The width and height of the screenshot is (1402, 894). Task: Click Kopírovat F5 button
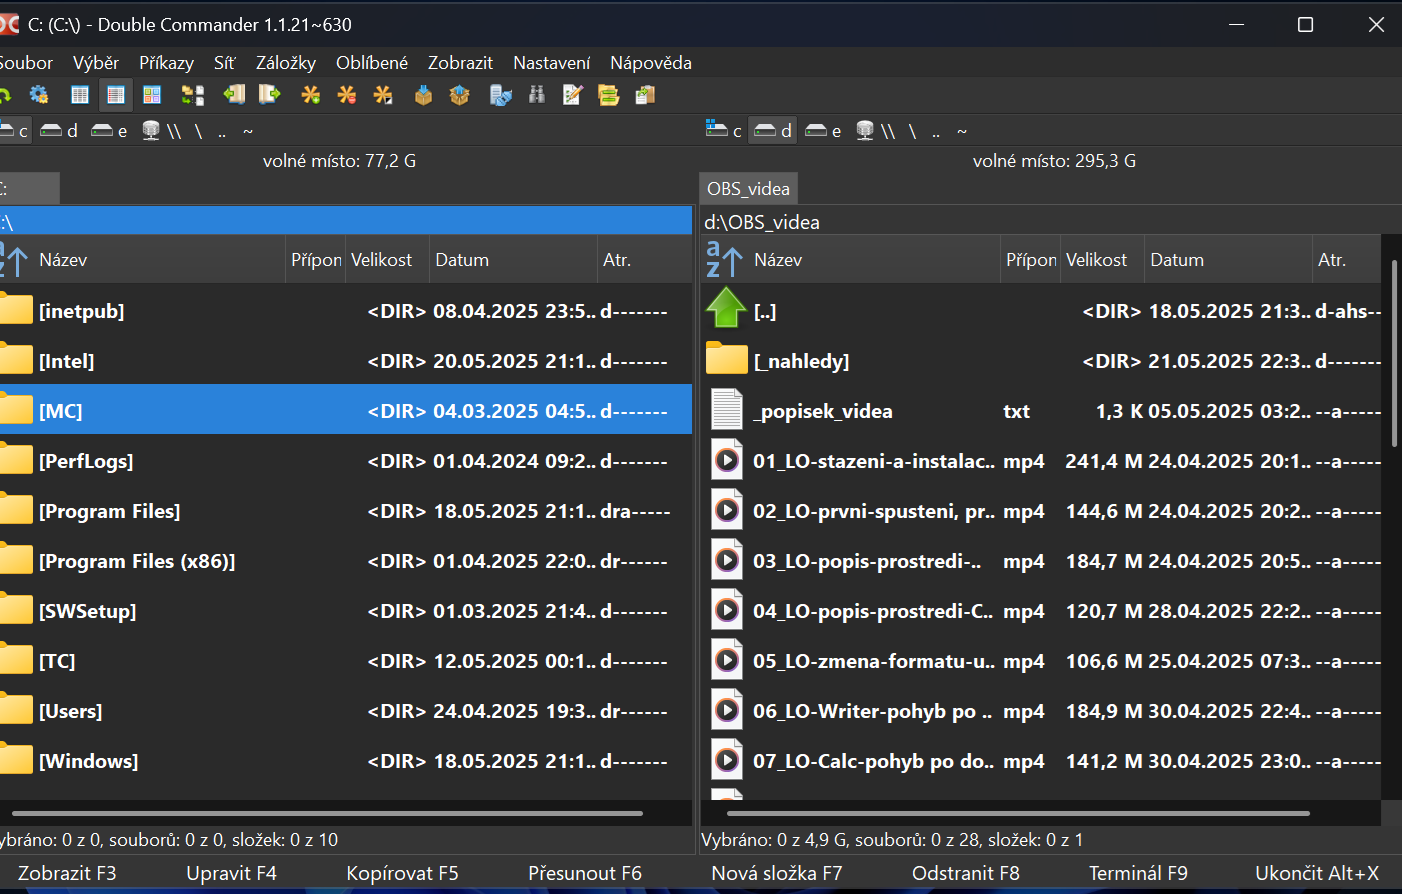tap(402, 873)
